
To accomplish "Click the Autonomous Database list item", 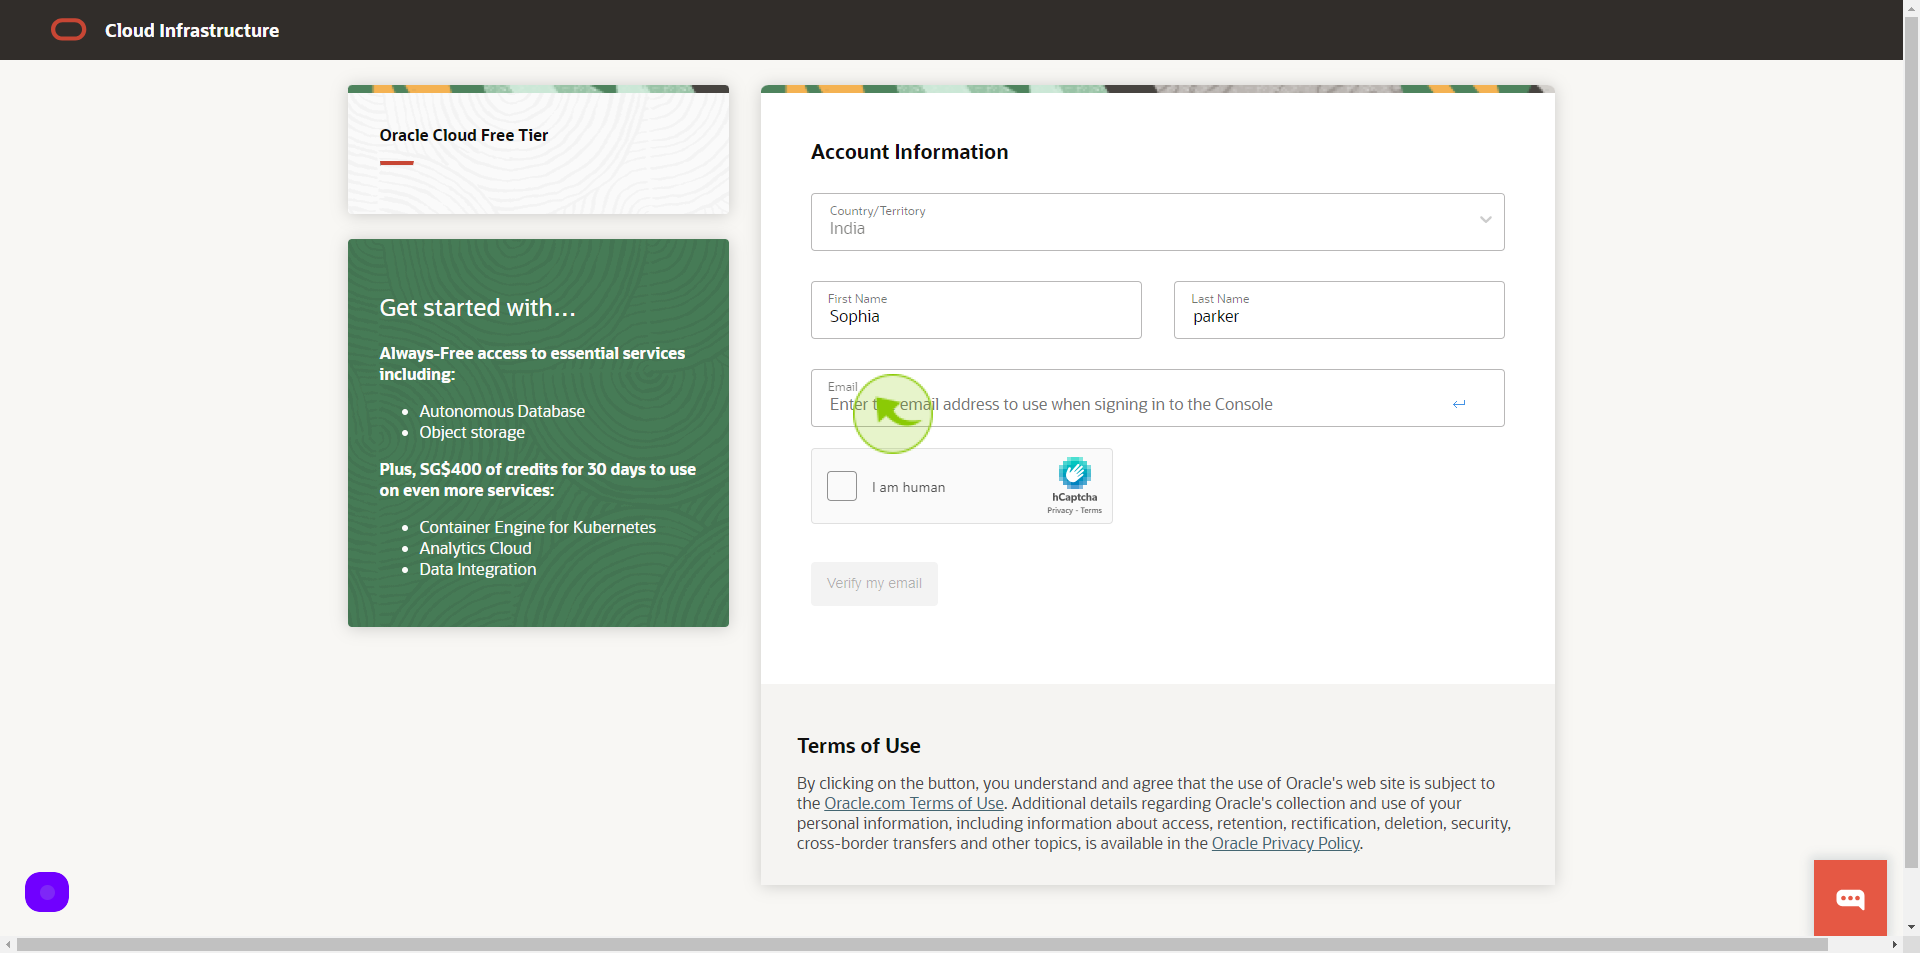I will pyautogui.click(x=502, y=411).
